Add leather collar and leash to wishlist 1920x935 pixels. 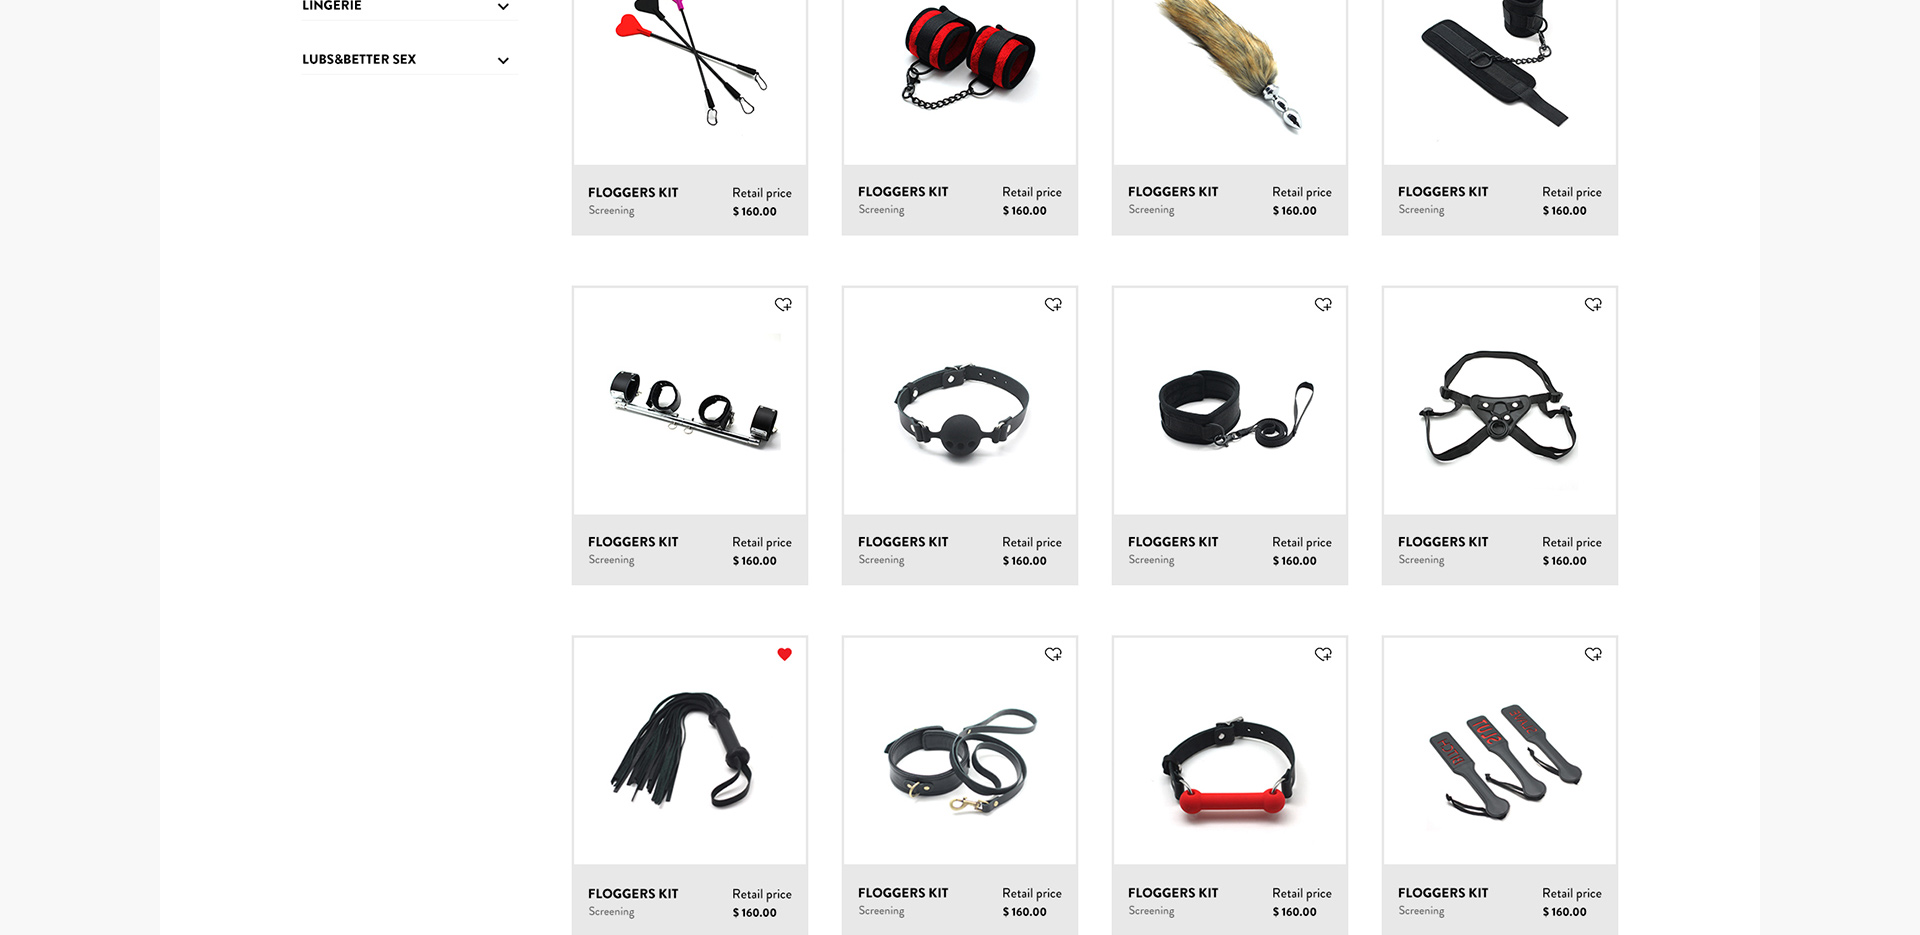pos(1053,654)
